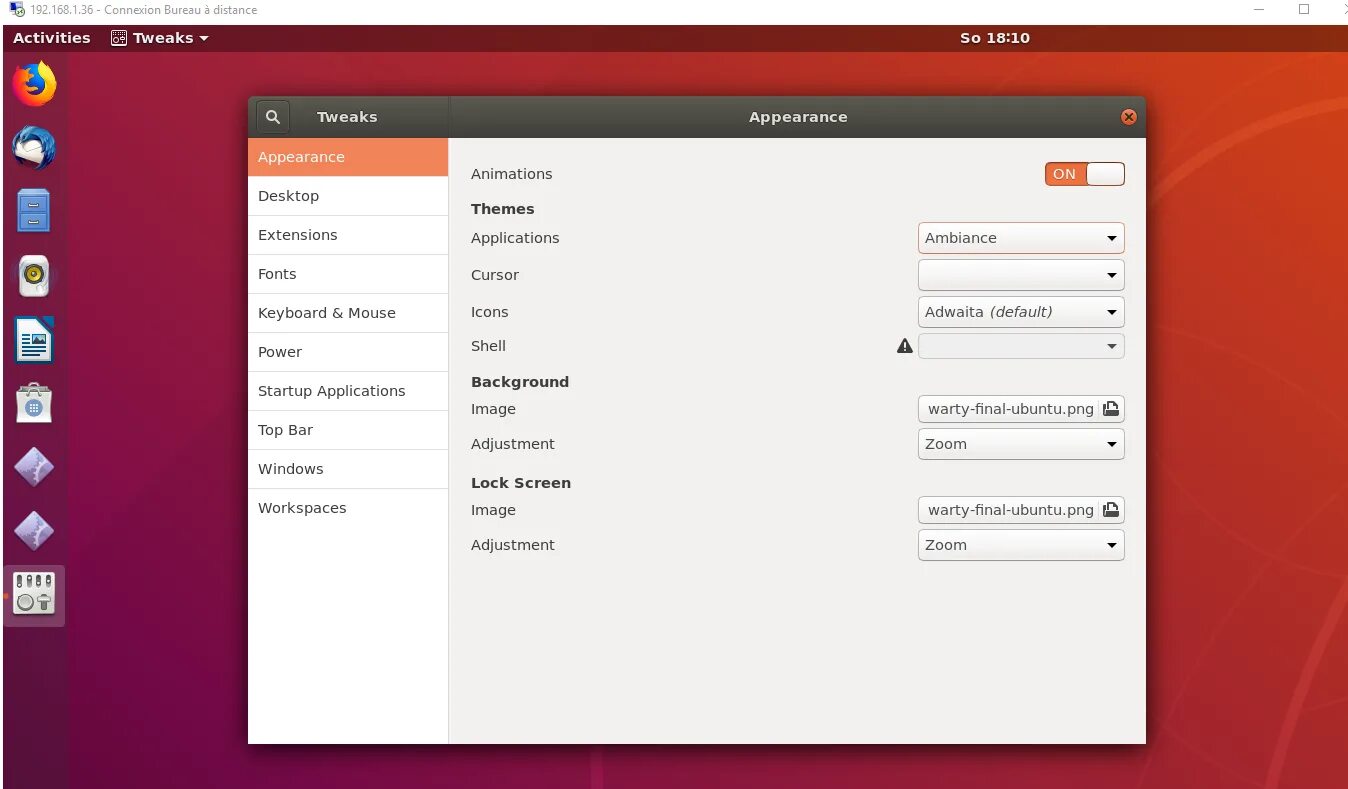Open the Tweaks app menu in top bar
Viewport: 1348px width, 789px height.
tap(160, 38)
